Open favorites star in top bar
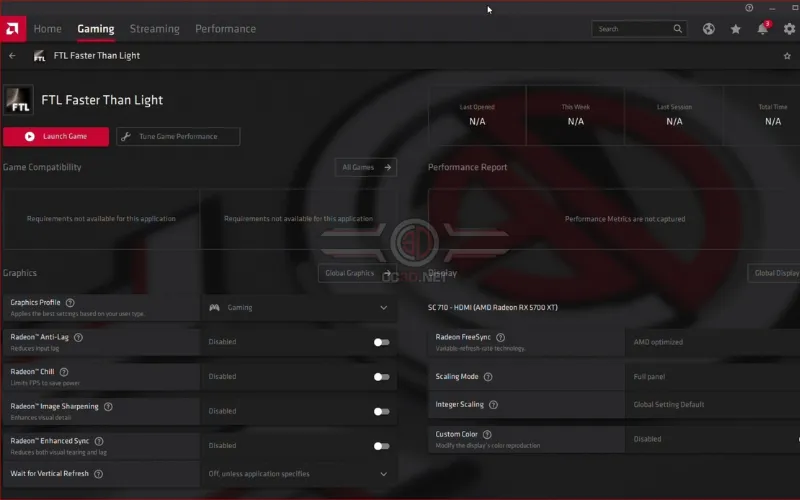800x500 pixels. [735, 29]
